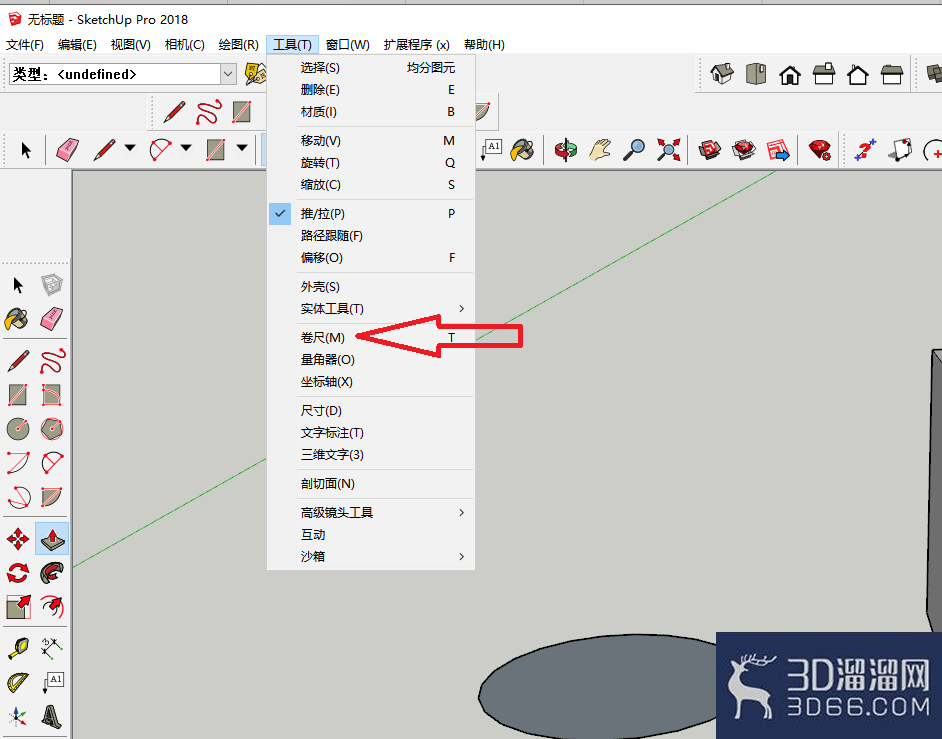
Task: Expand the 沙箱 sandbox submenu
Action: pos(371,556)
